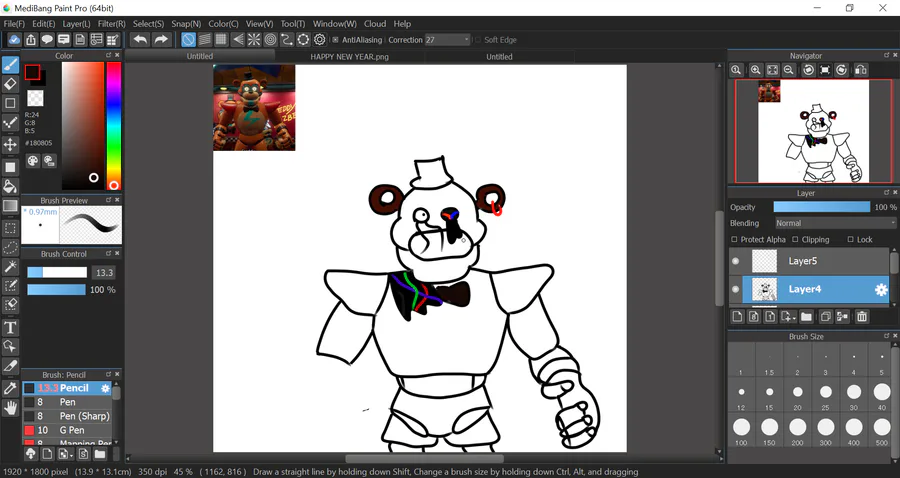This screenshot has height=478, width=900.
Task: Float the Brush list panel
Action: (108, 374)
